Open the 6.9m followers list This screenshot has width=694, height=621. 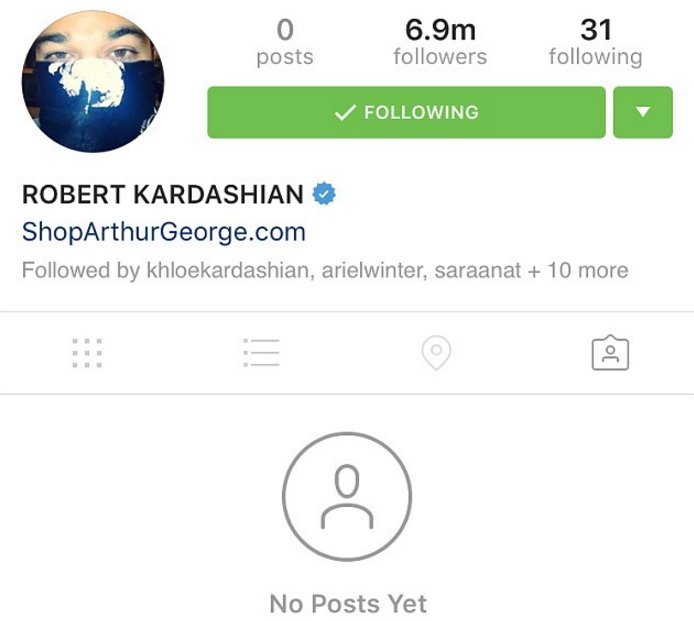[440, 42]
